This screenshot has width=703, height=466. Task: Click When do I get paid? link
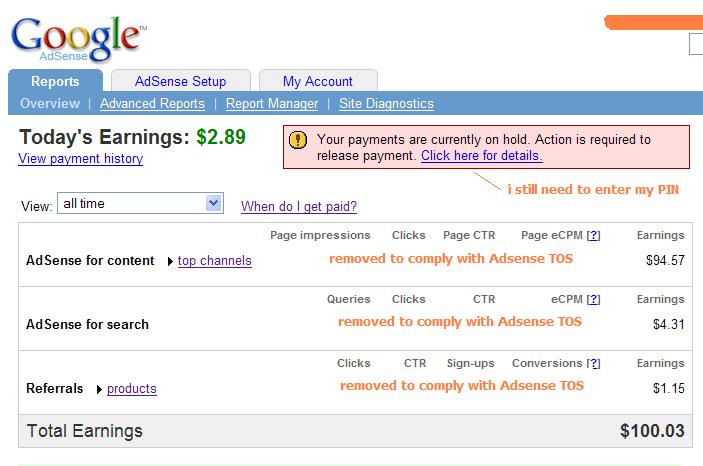[x=299, y=206]
